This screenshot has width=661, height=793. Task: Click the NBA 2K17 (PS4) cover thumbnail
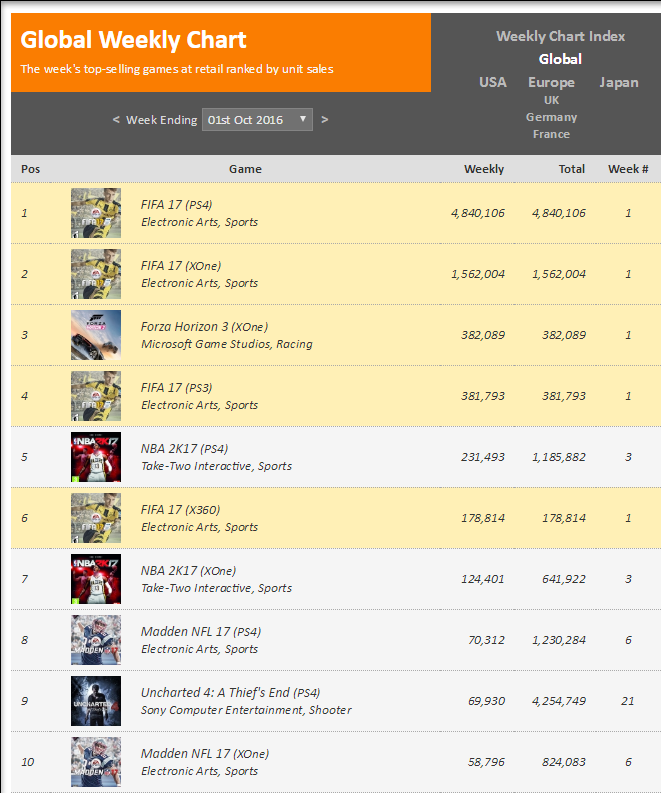[96, 457]
